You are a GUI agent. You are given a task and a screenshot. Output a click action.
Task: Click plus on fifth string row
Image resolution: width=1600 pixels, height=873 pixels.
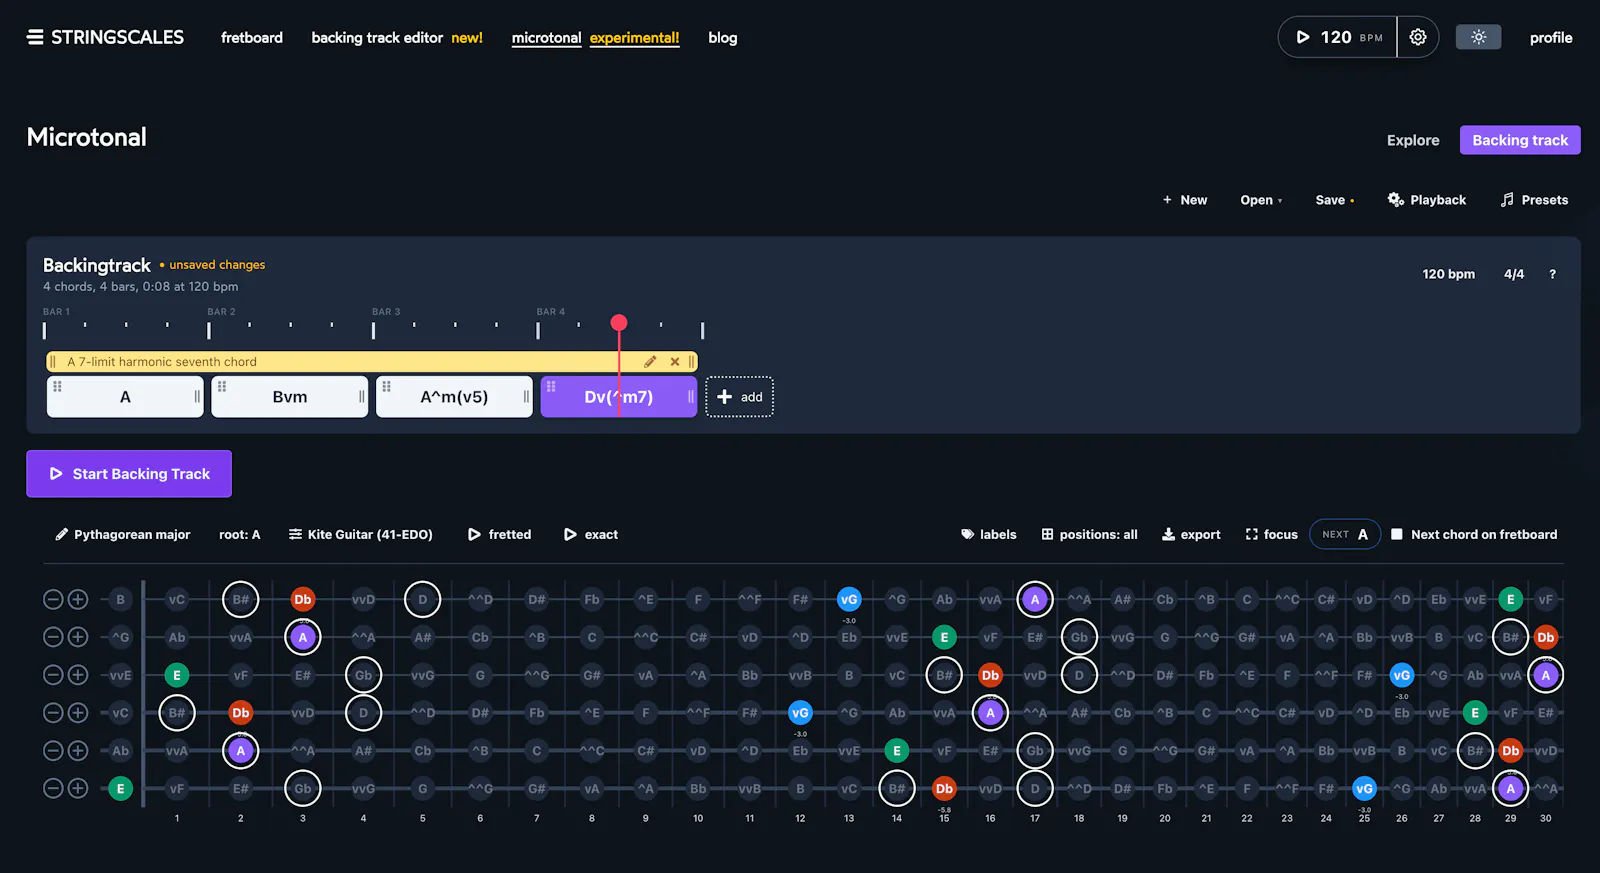(x=78, y=751)
